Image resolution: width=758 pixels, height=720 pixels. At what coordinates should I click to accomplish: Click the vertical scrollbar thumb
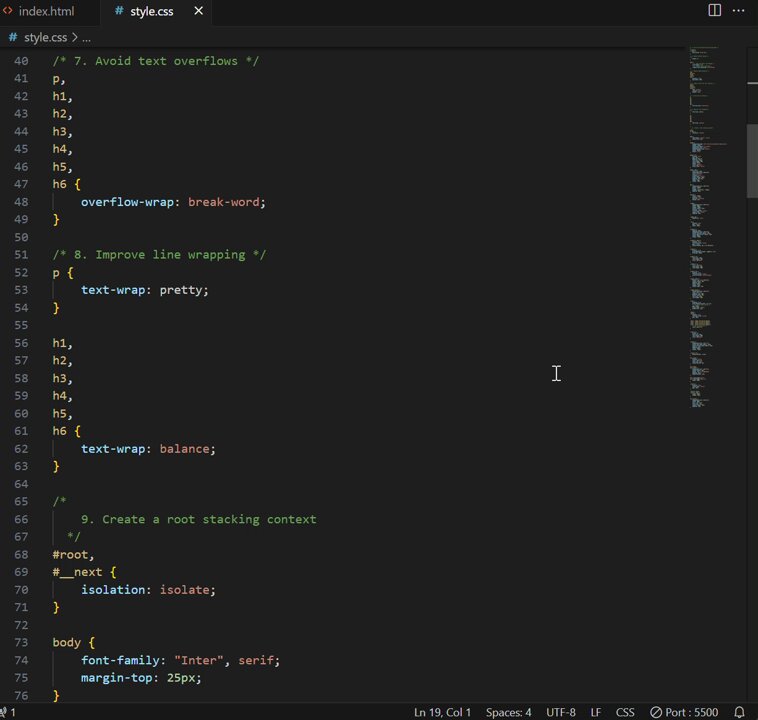(752, 161)
